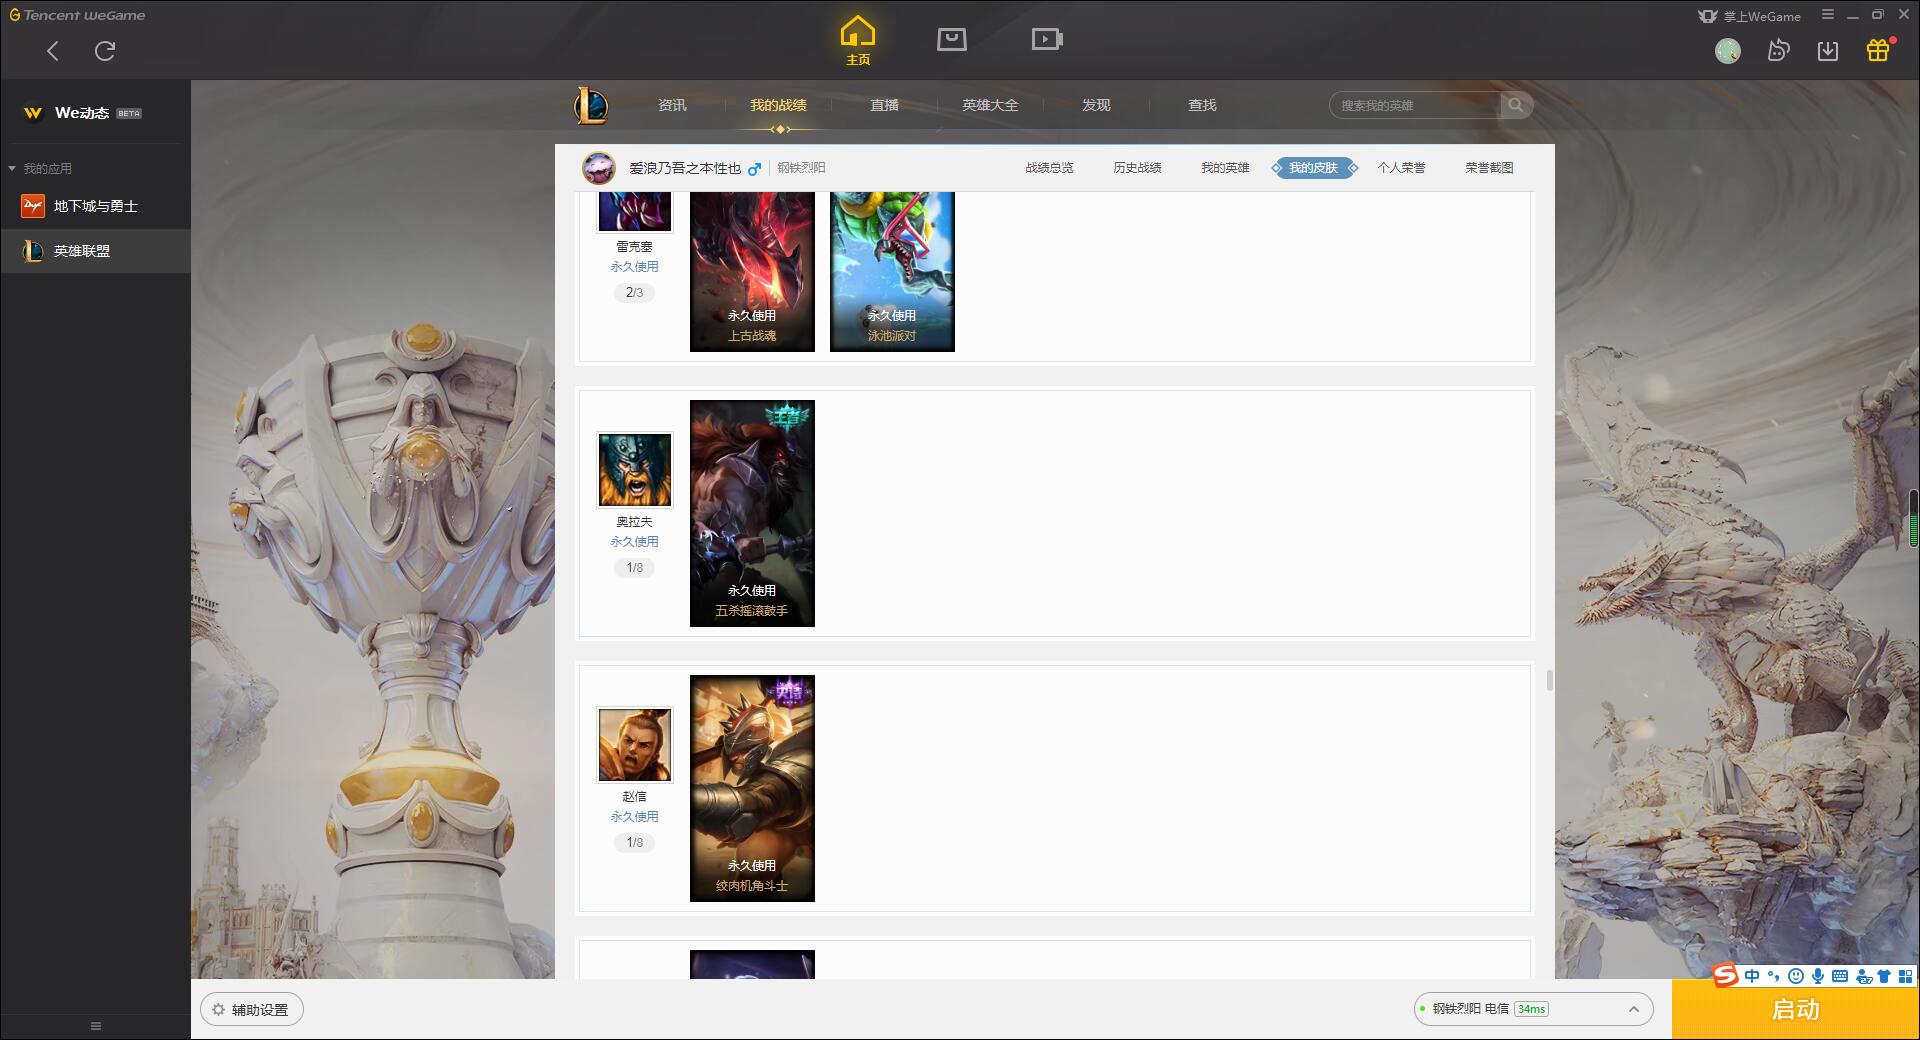Open the store bag icon in top bar

point(952,39)
